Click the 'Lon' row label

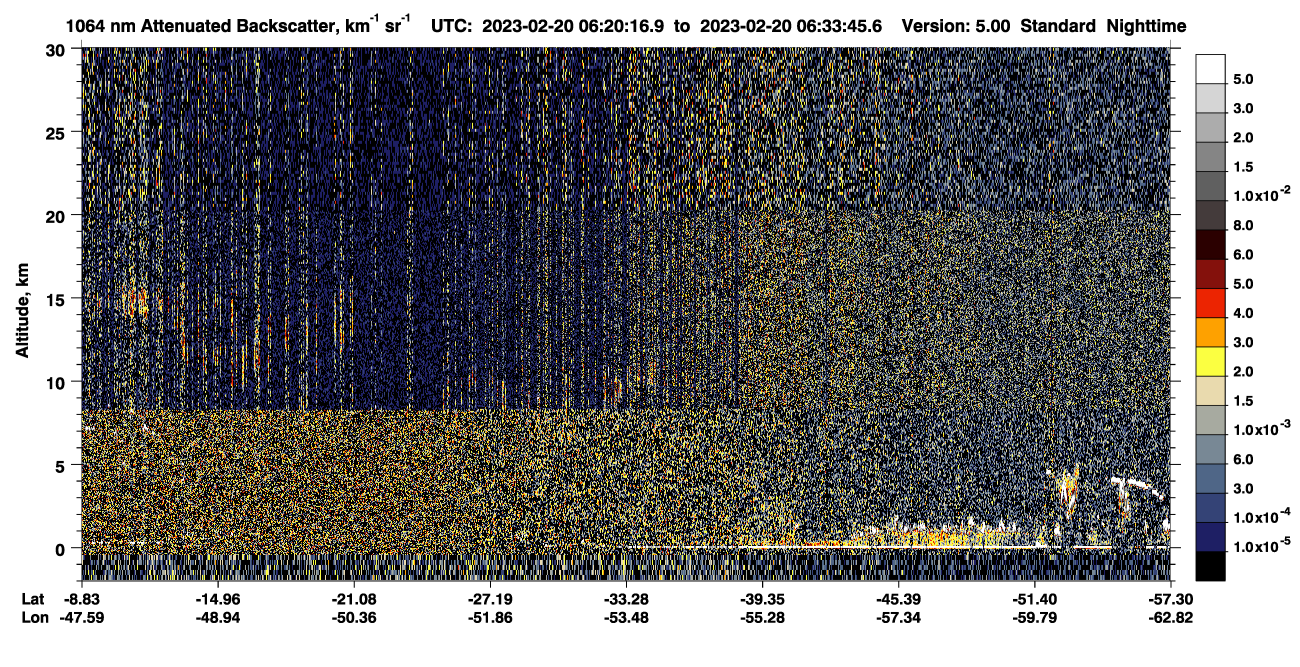click(x=34, y=617)
